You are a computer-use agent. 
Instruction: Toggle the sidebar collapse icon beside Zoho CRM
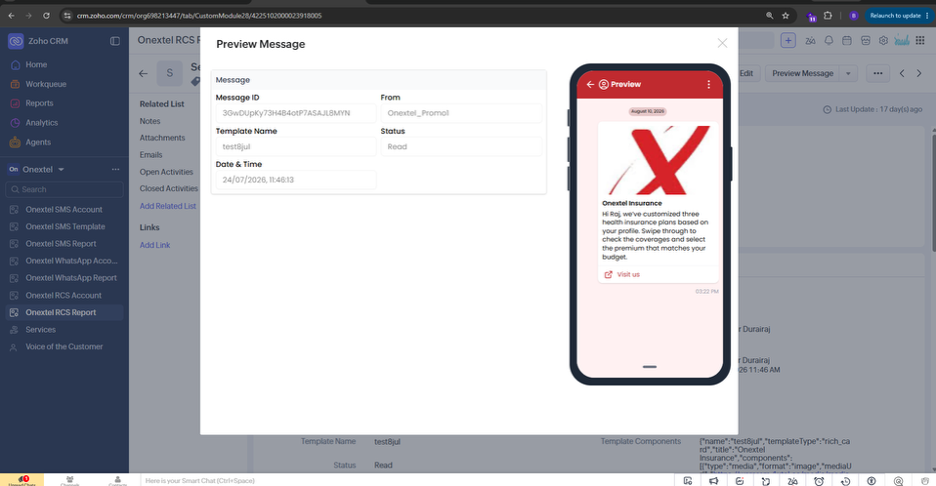click(115, 41)
